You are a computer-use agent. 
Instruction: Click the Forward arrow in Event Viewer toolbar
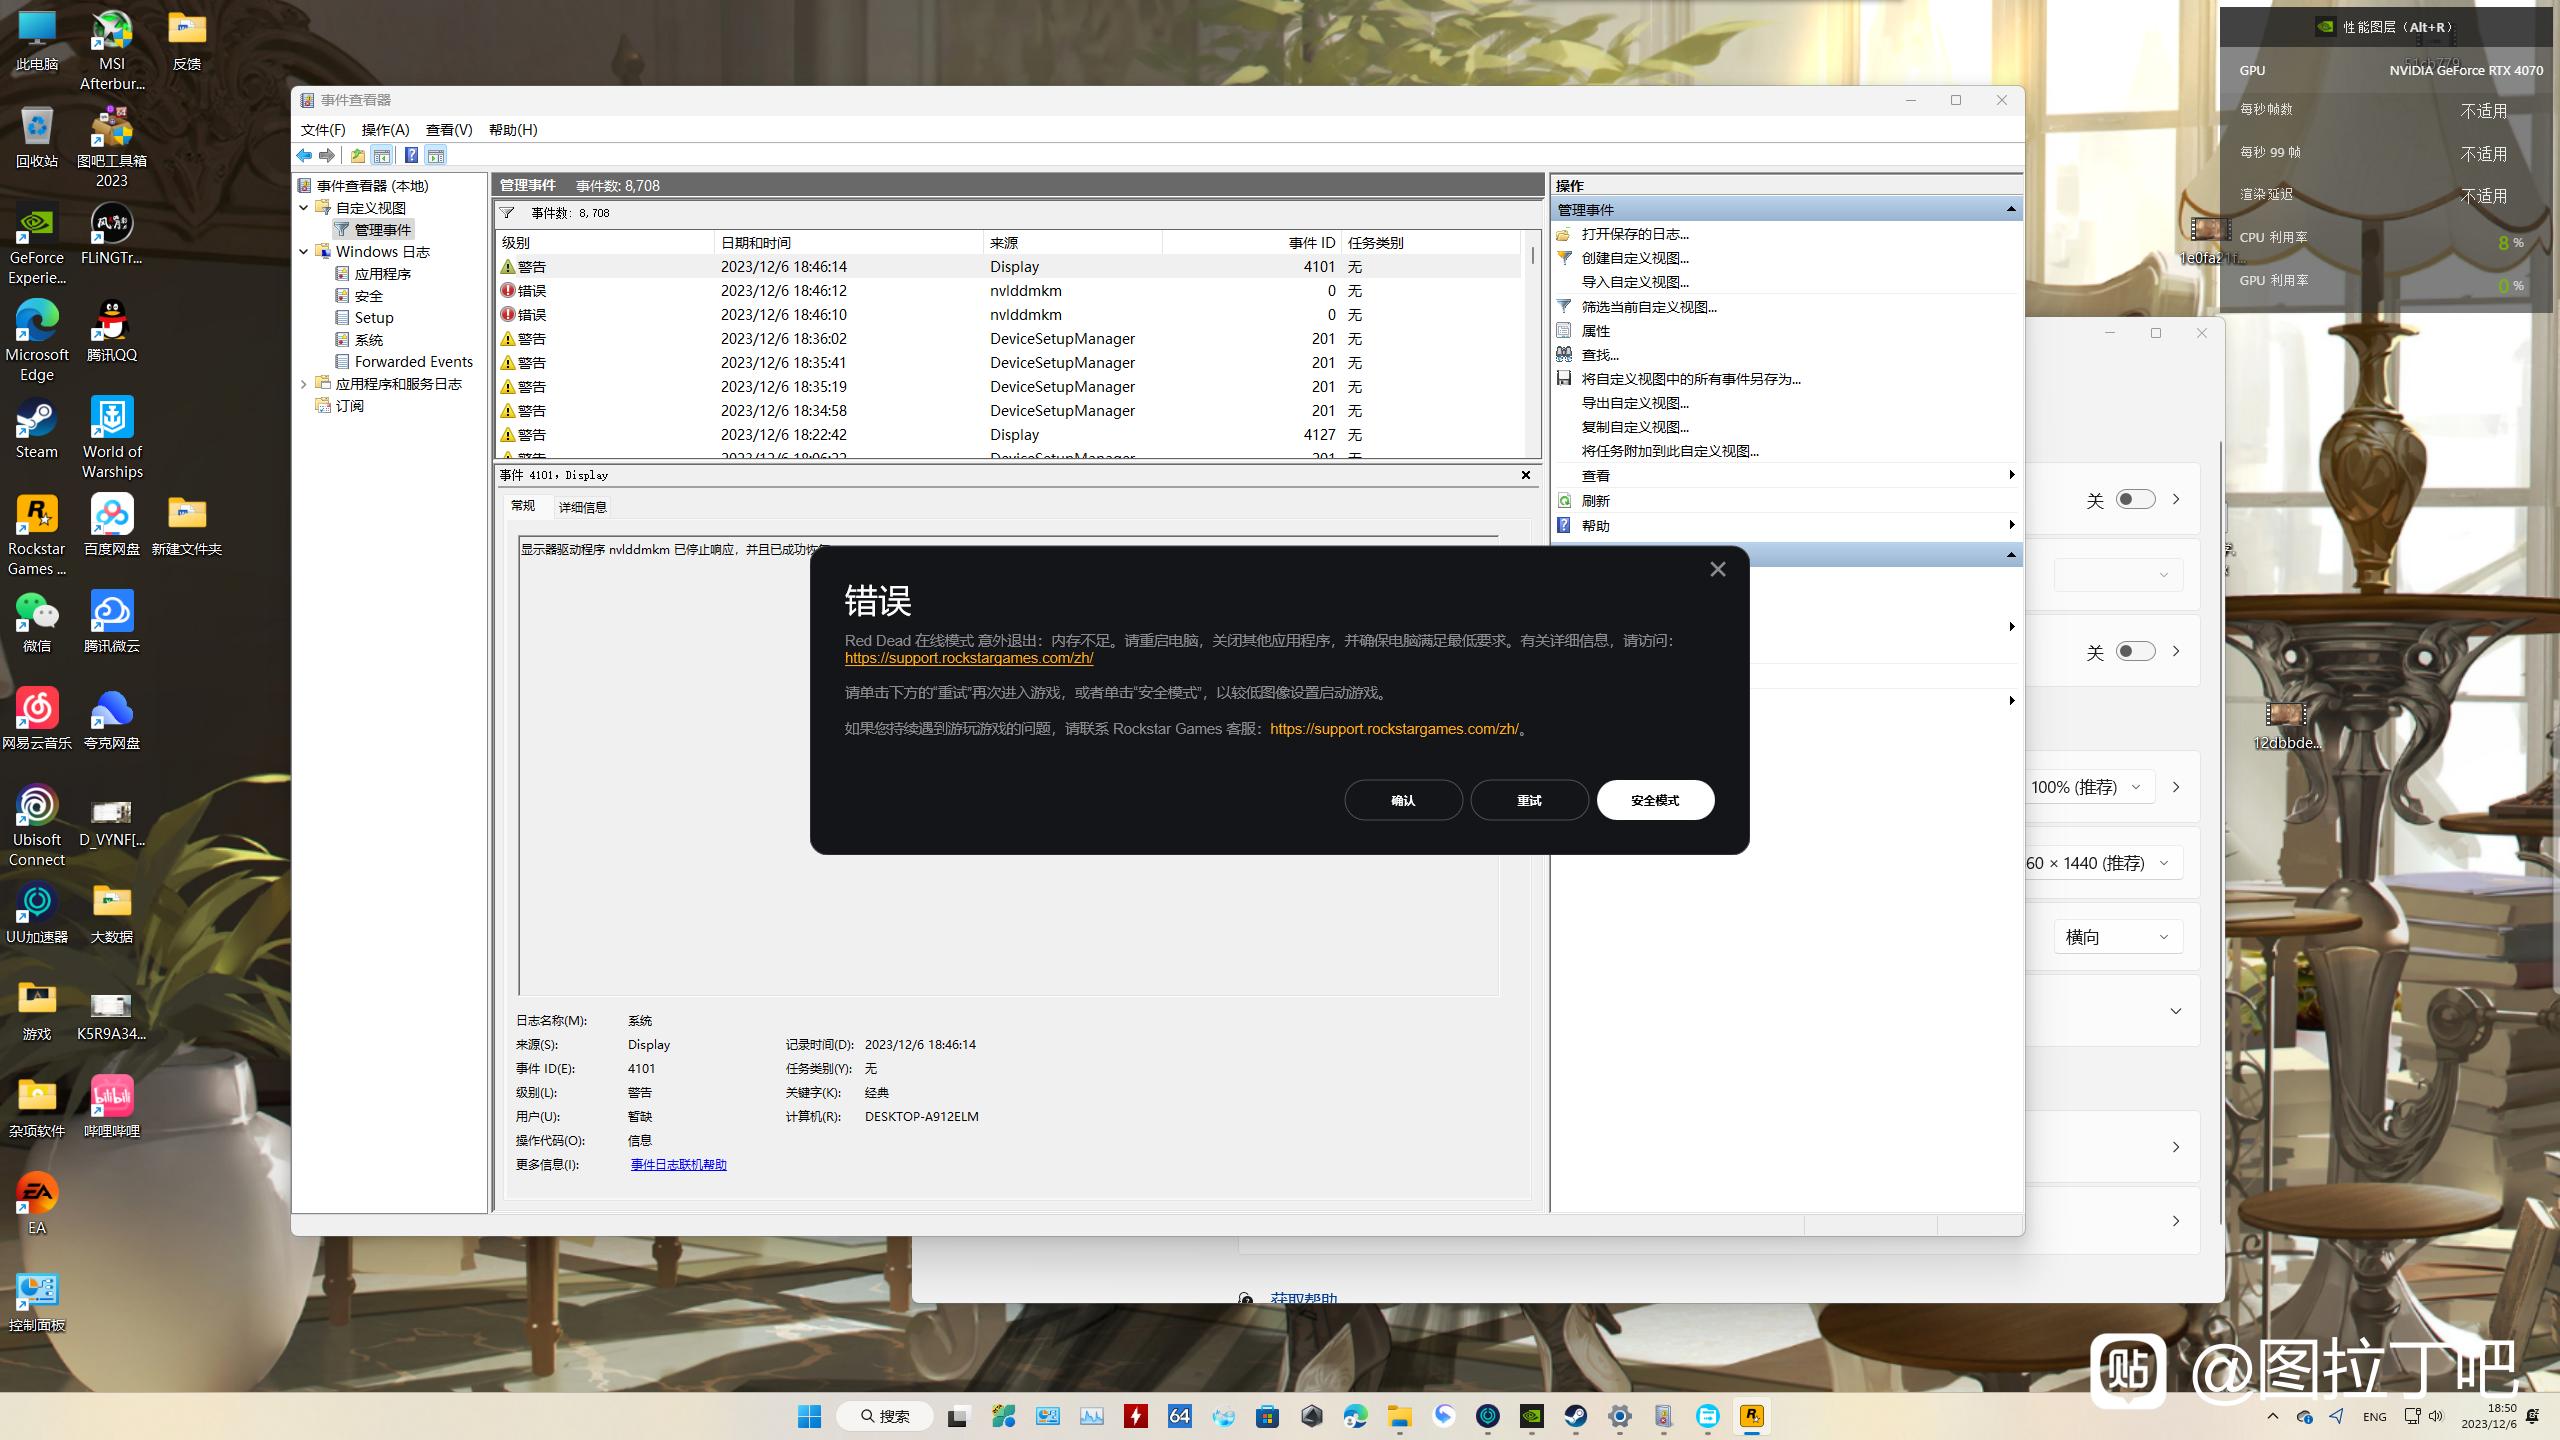pos(327,155)
